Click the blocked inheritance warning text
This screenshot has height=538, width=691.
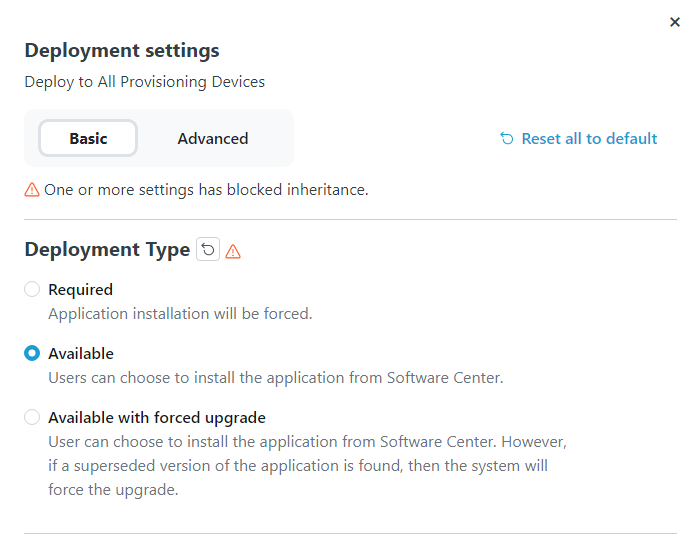(x=206, y=189)
